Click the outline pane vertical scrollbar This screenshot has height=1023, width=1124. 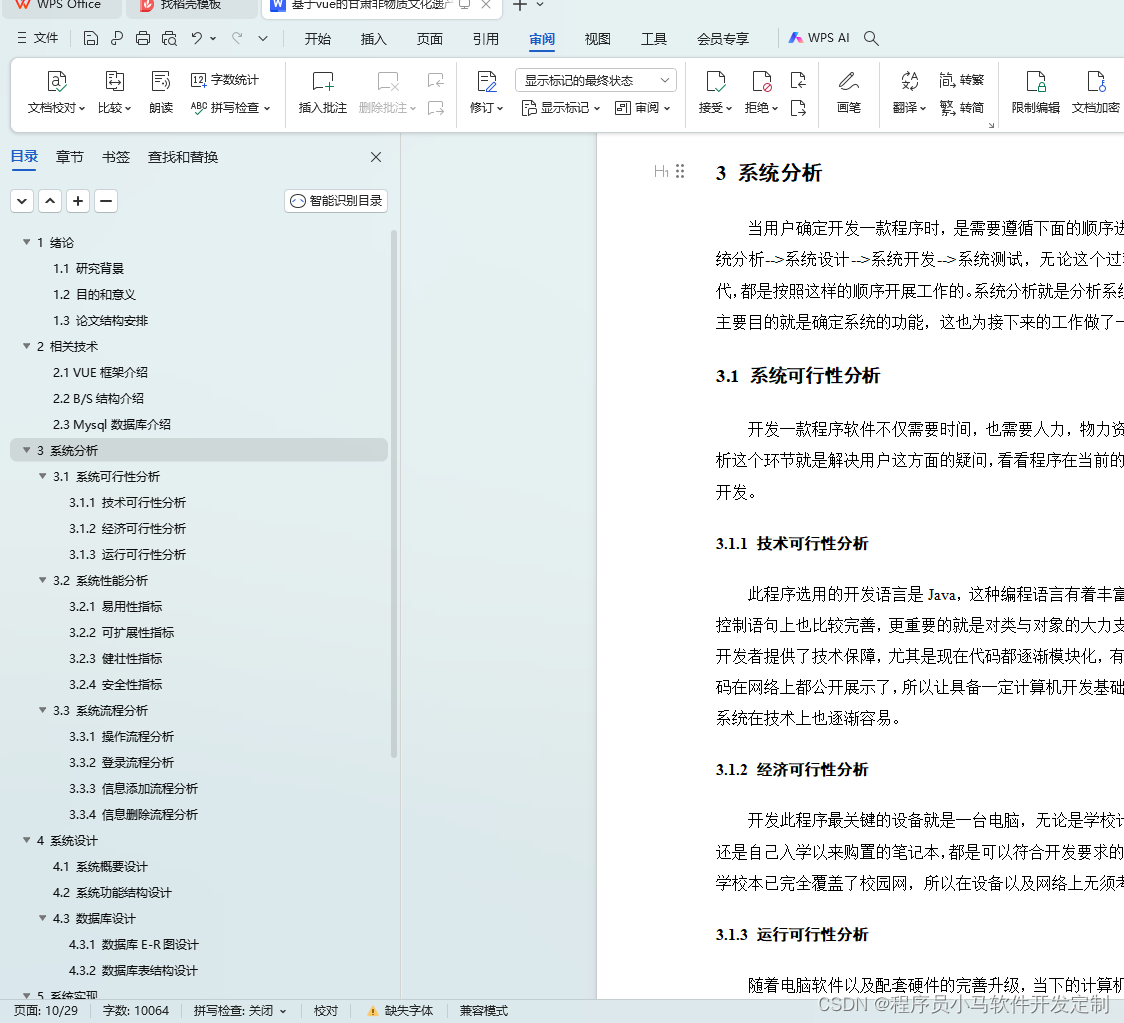pyautogui.click(x=394, y=494)
